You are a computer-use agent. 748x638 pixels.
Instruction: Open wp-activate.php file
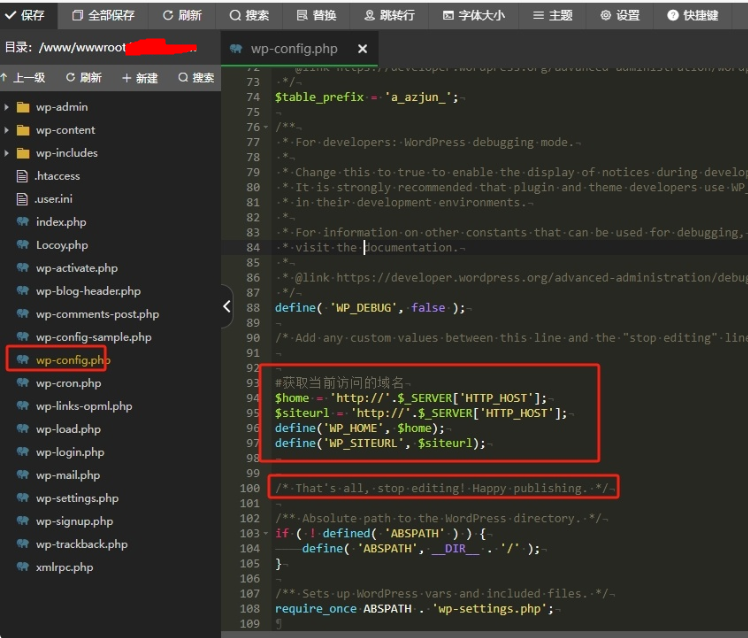tap(77, 268)
